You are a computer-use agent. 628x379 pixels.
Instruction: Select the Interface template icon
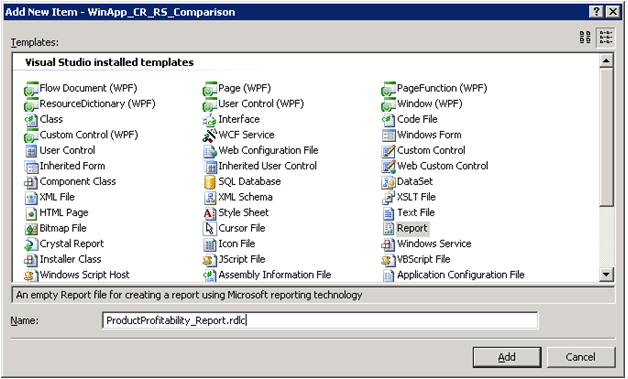click(x=209, y=119)
